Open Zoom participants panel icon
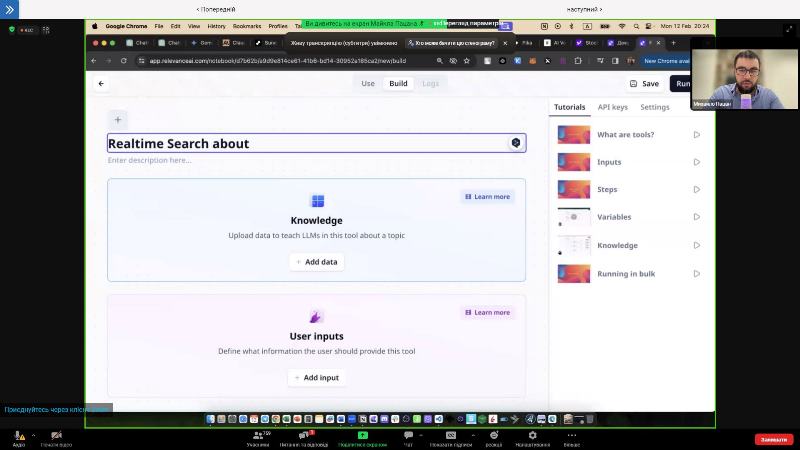 pos(258,436)
